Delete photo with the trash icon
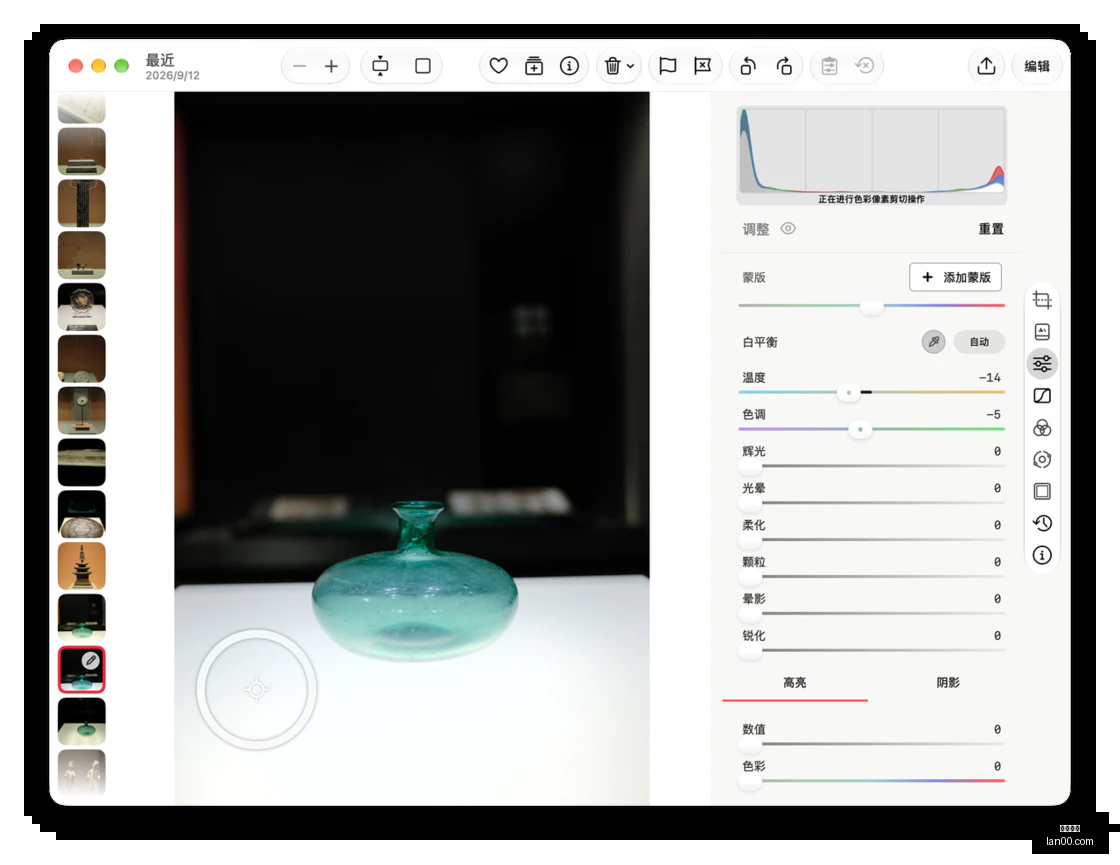 pos(612,66)
